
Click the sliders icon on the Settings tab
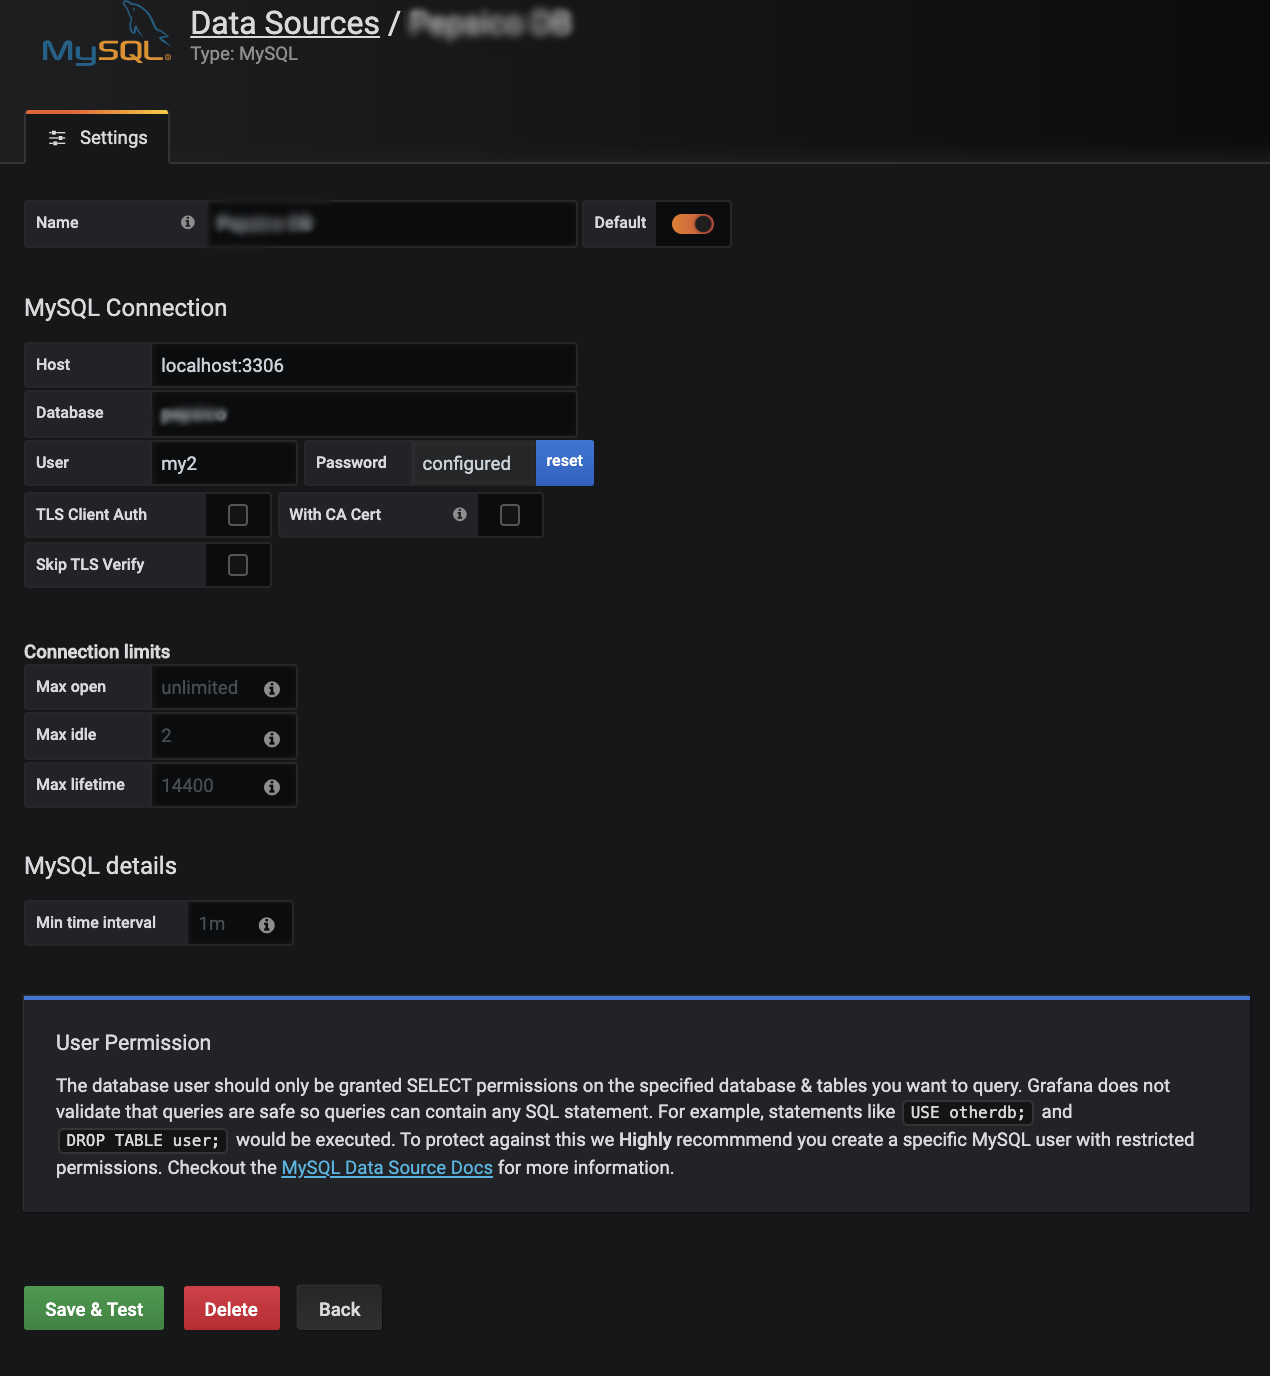point(58,138)
